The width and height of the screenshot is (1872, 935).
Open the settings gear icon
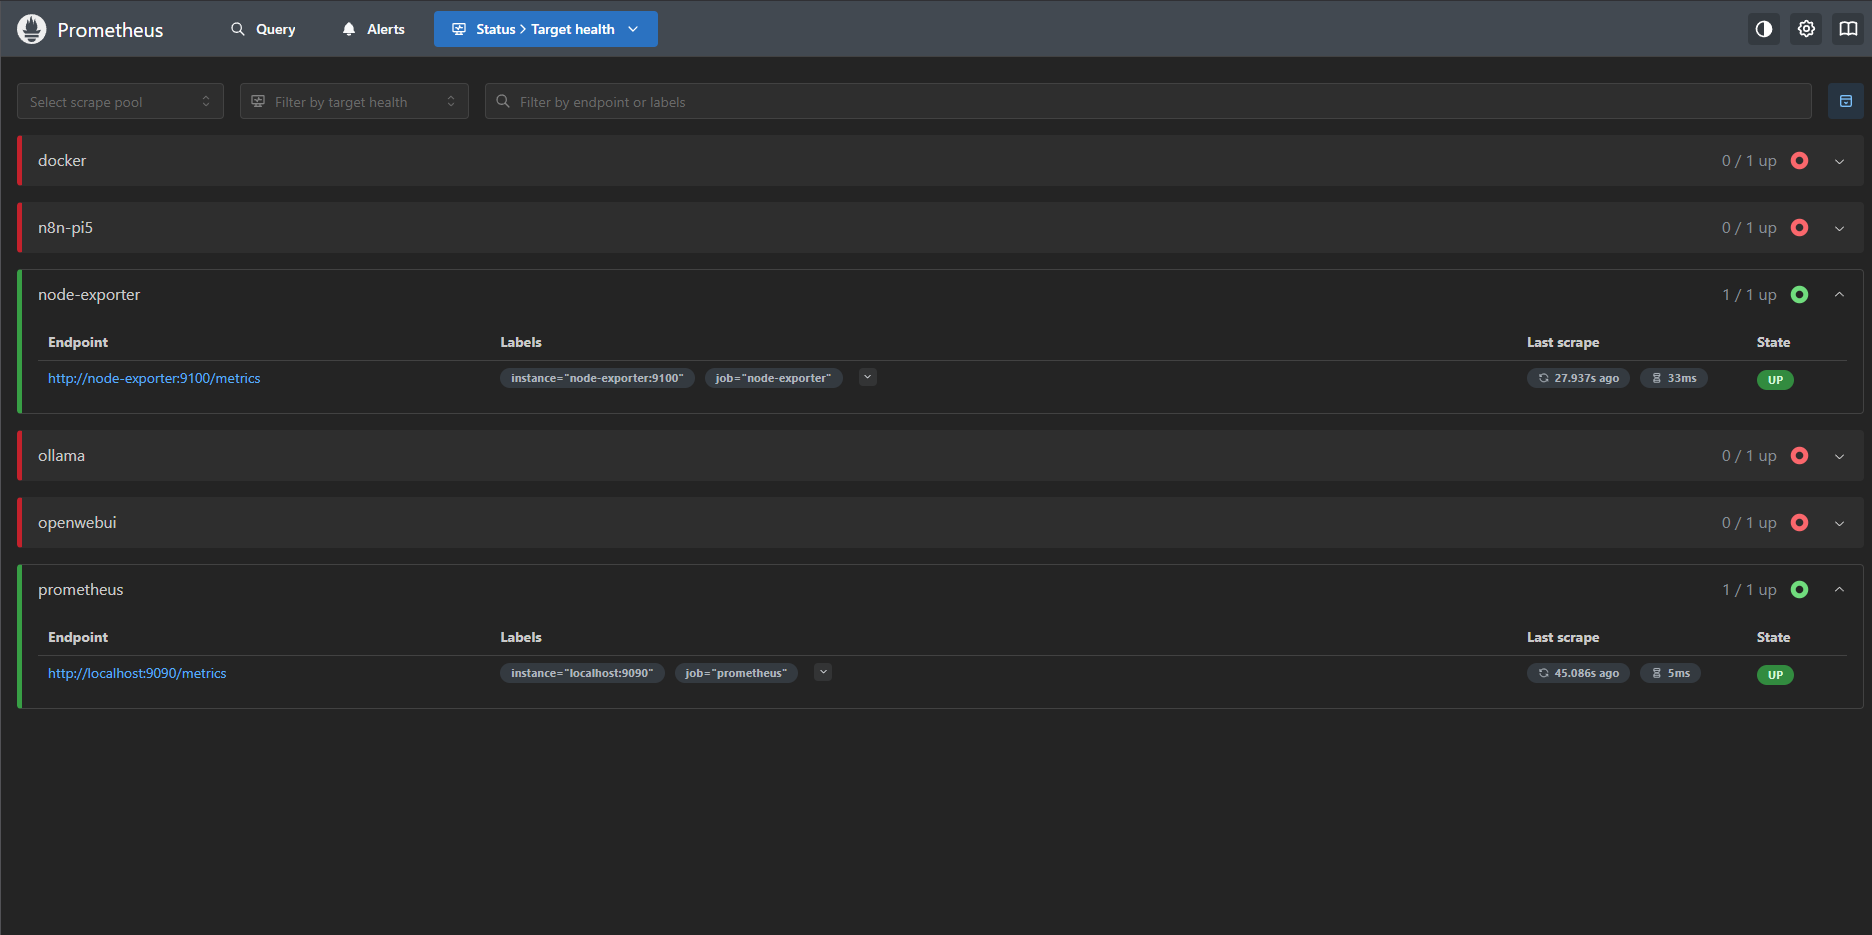pyautogui.click(x=1806, y=29)
